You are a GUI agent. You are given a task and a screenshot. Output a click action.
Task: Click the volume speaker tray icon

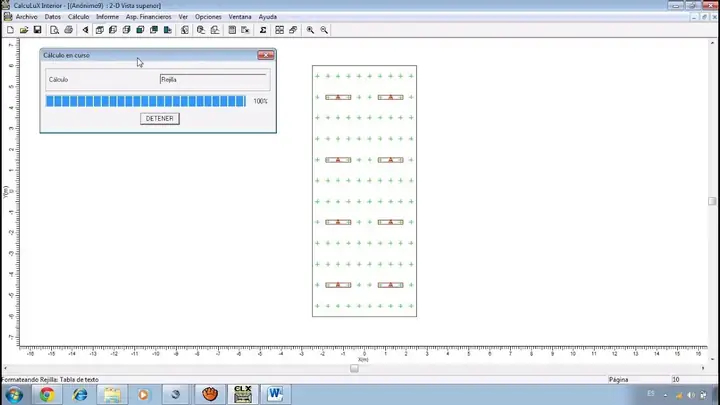tap(691, 395)
